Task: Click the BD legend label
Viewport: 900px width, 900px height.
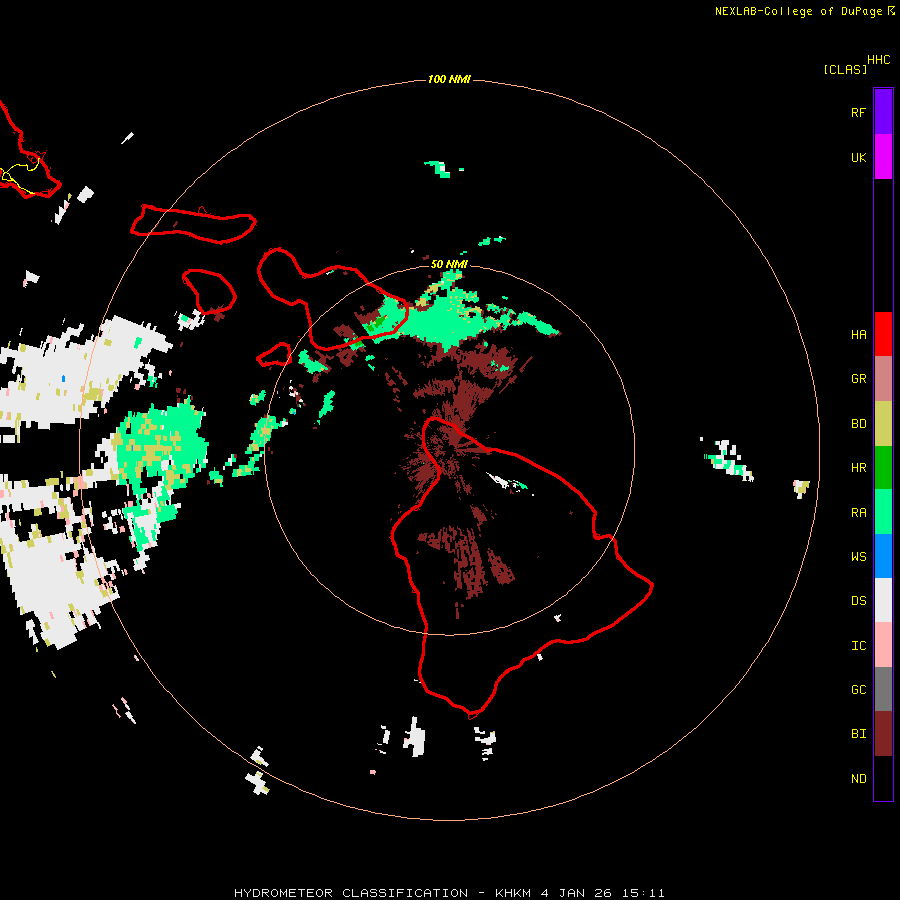Action: [x=858, y=424]
